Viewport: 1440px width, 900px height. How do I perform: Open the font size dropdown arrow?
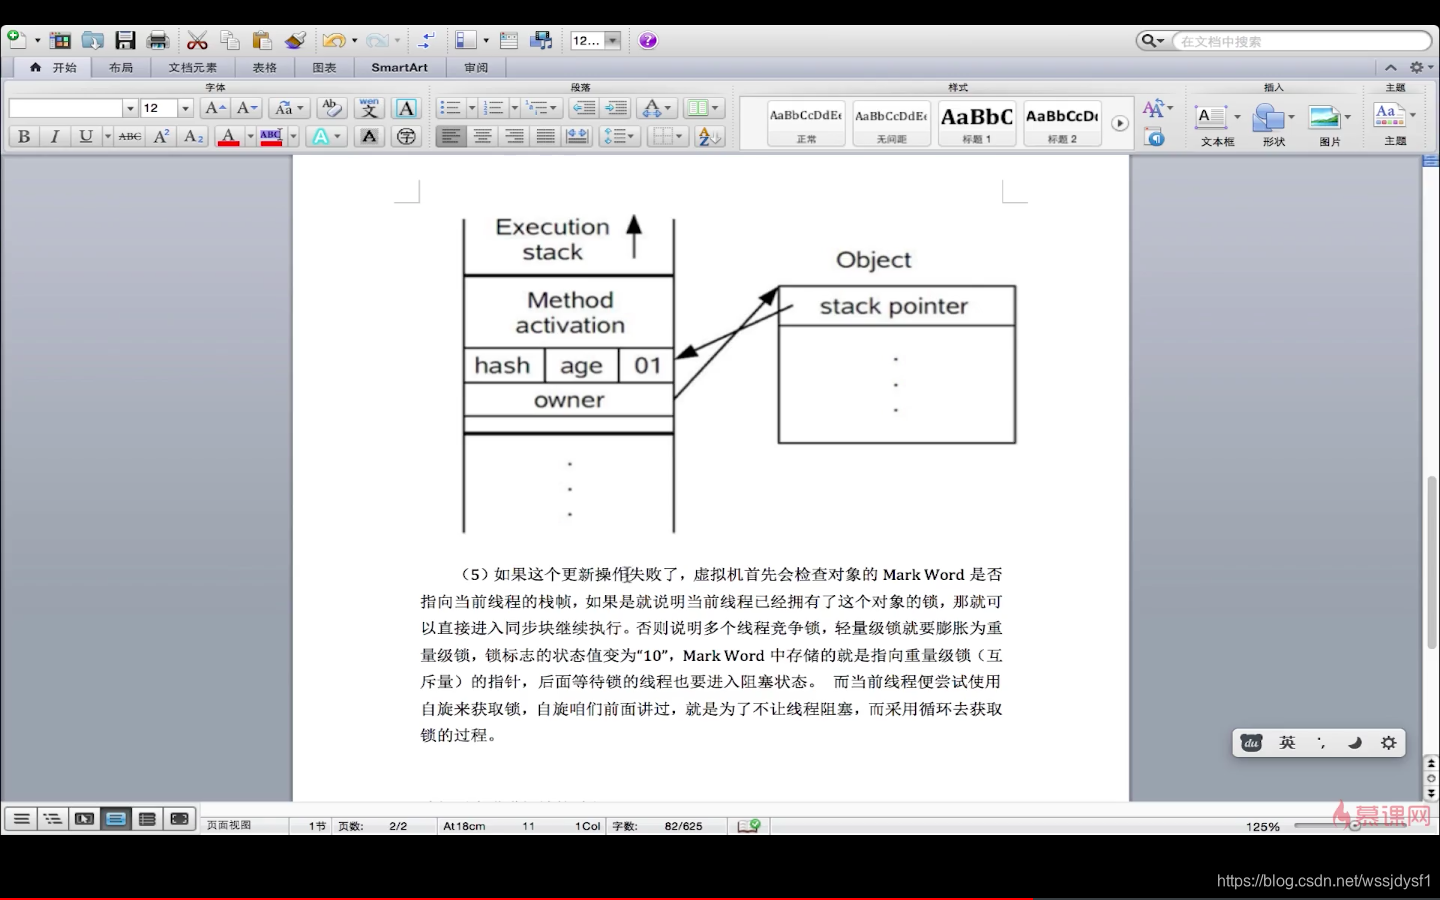coord(185,108)
